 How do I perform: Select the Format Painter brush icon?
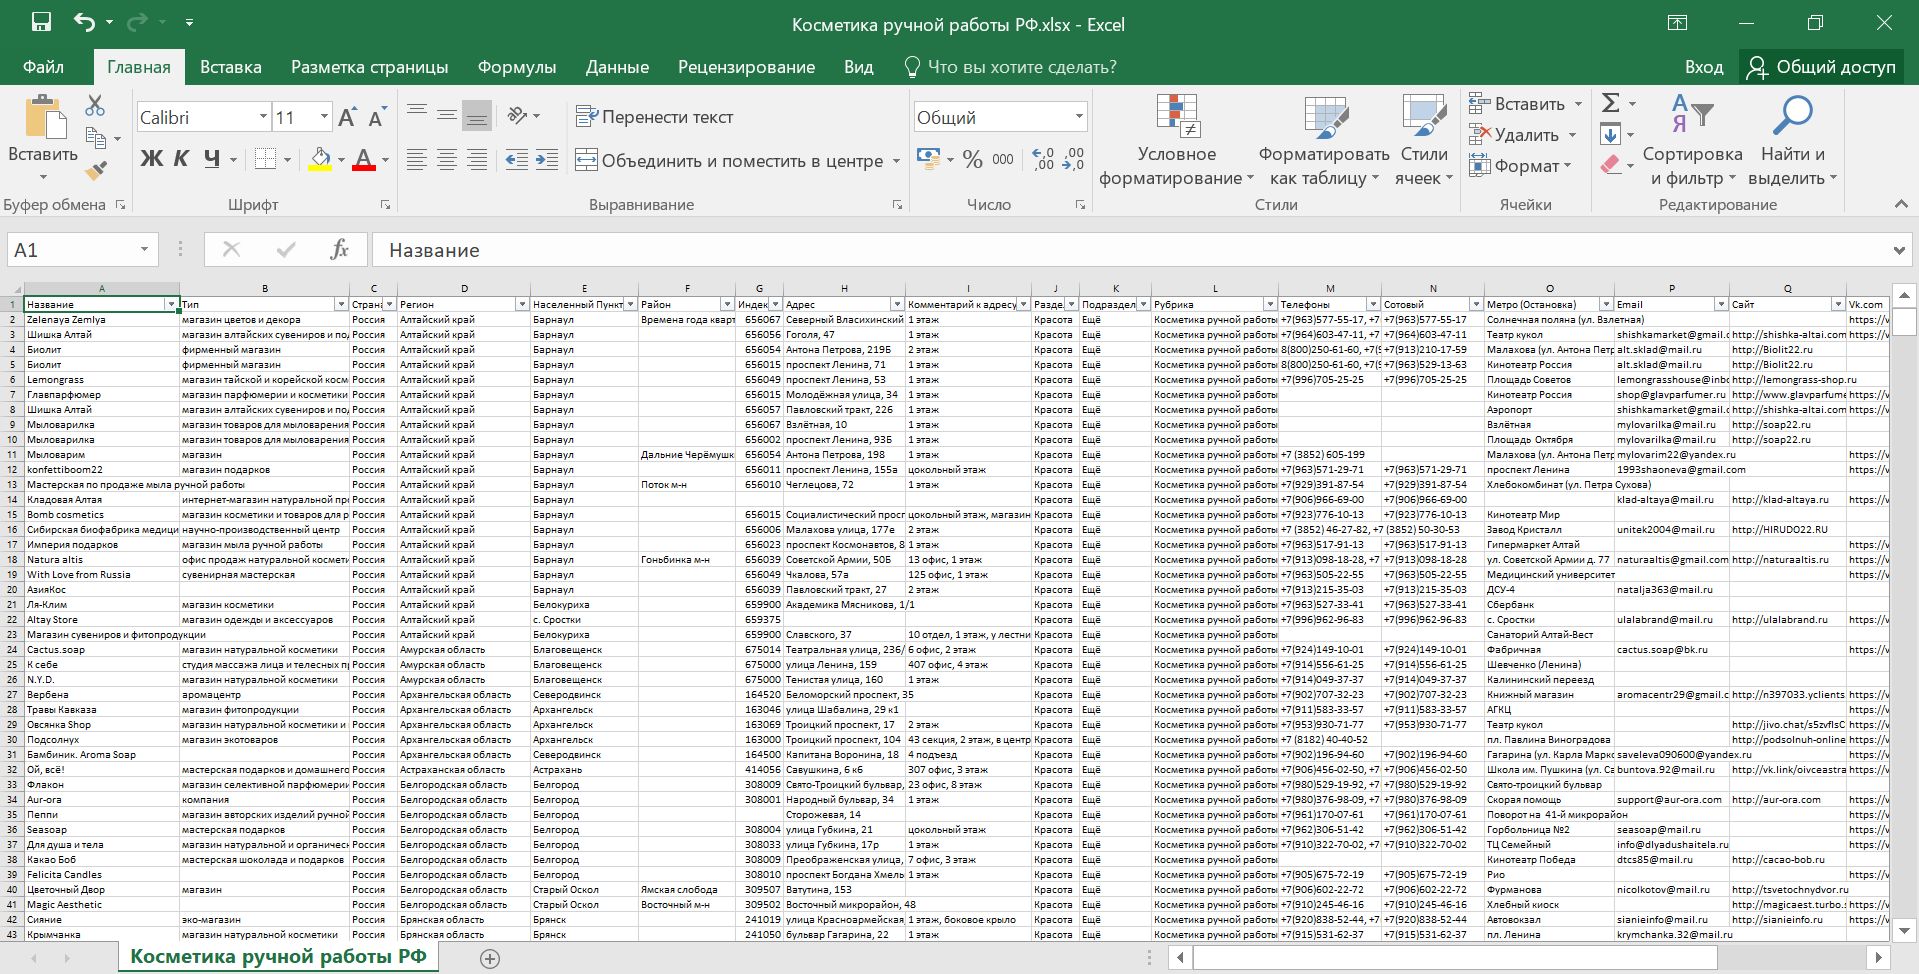click(95, 171)
